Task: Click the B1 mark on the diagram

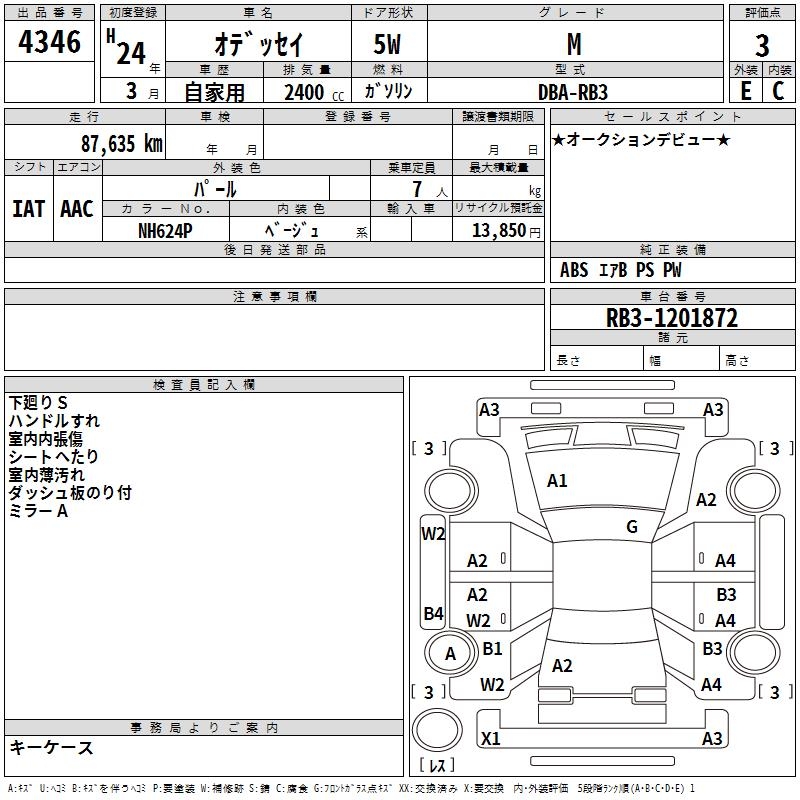Action: point(492,648)
